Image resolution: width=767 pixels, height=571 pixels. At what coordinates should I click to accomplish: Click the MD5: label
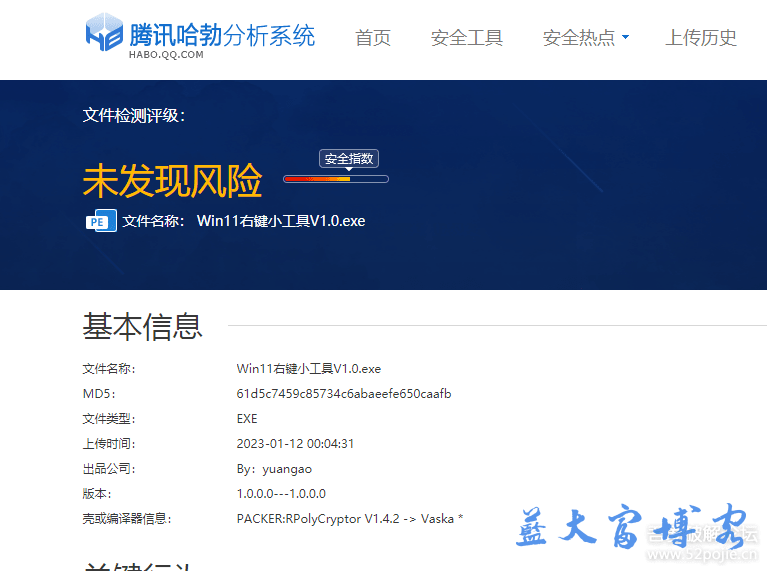99,393
